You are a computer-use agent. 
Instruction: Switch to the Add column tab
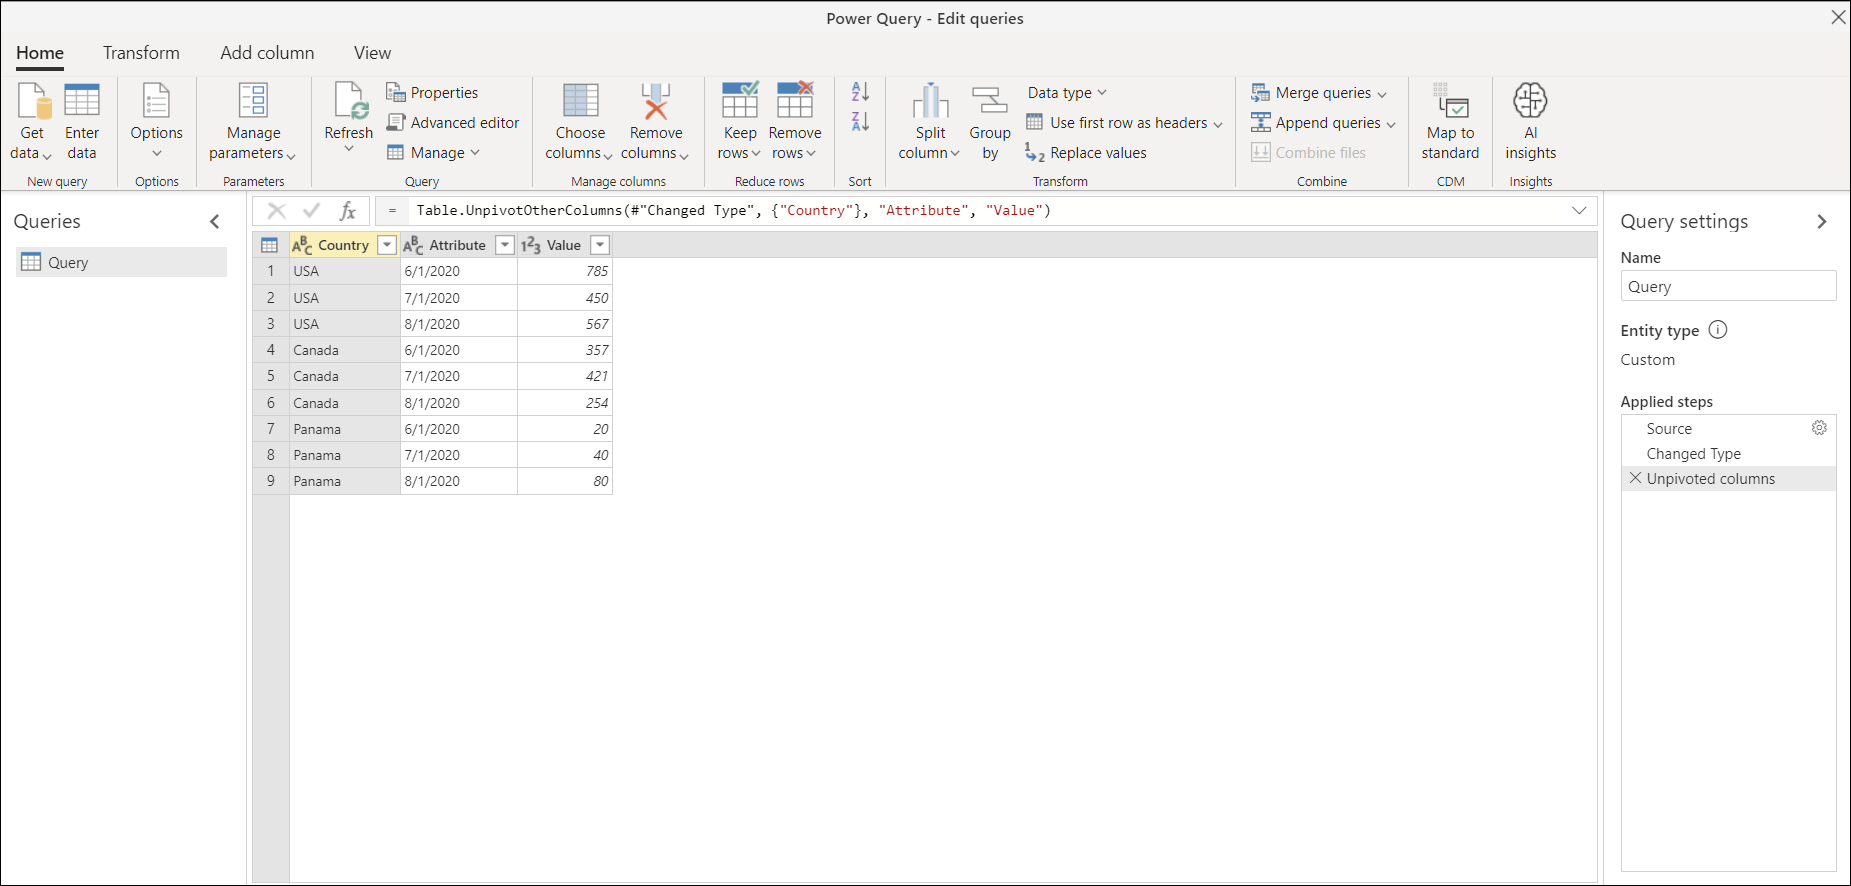pos(267,53)
